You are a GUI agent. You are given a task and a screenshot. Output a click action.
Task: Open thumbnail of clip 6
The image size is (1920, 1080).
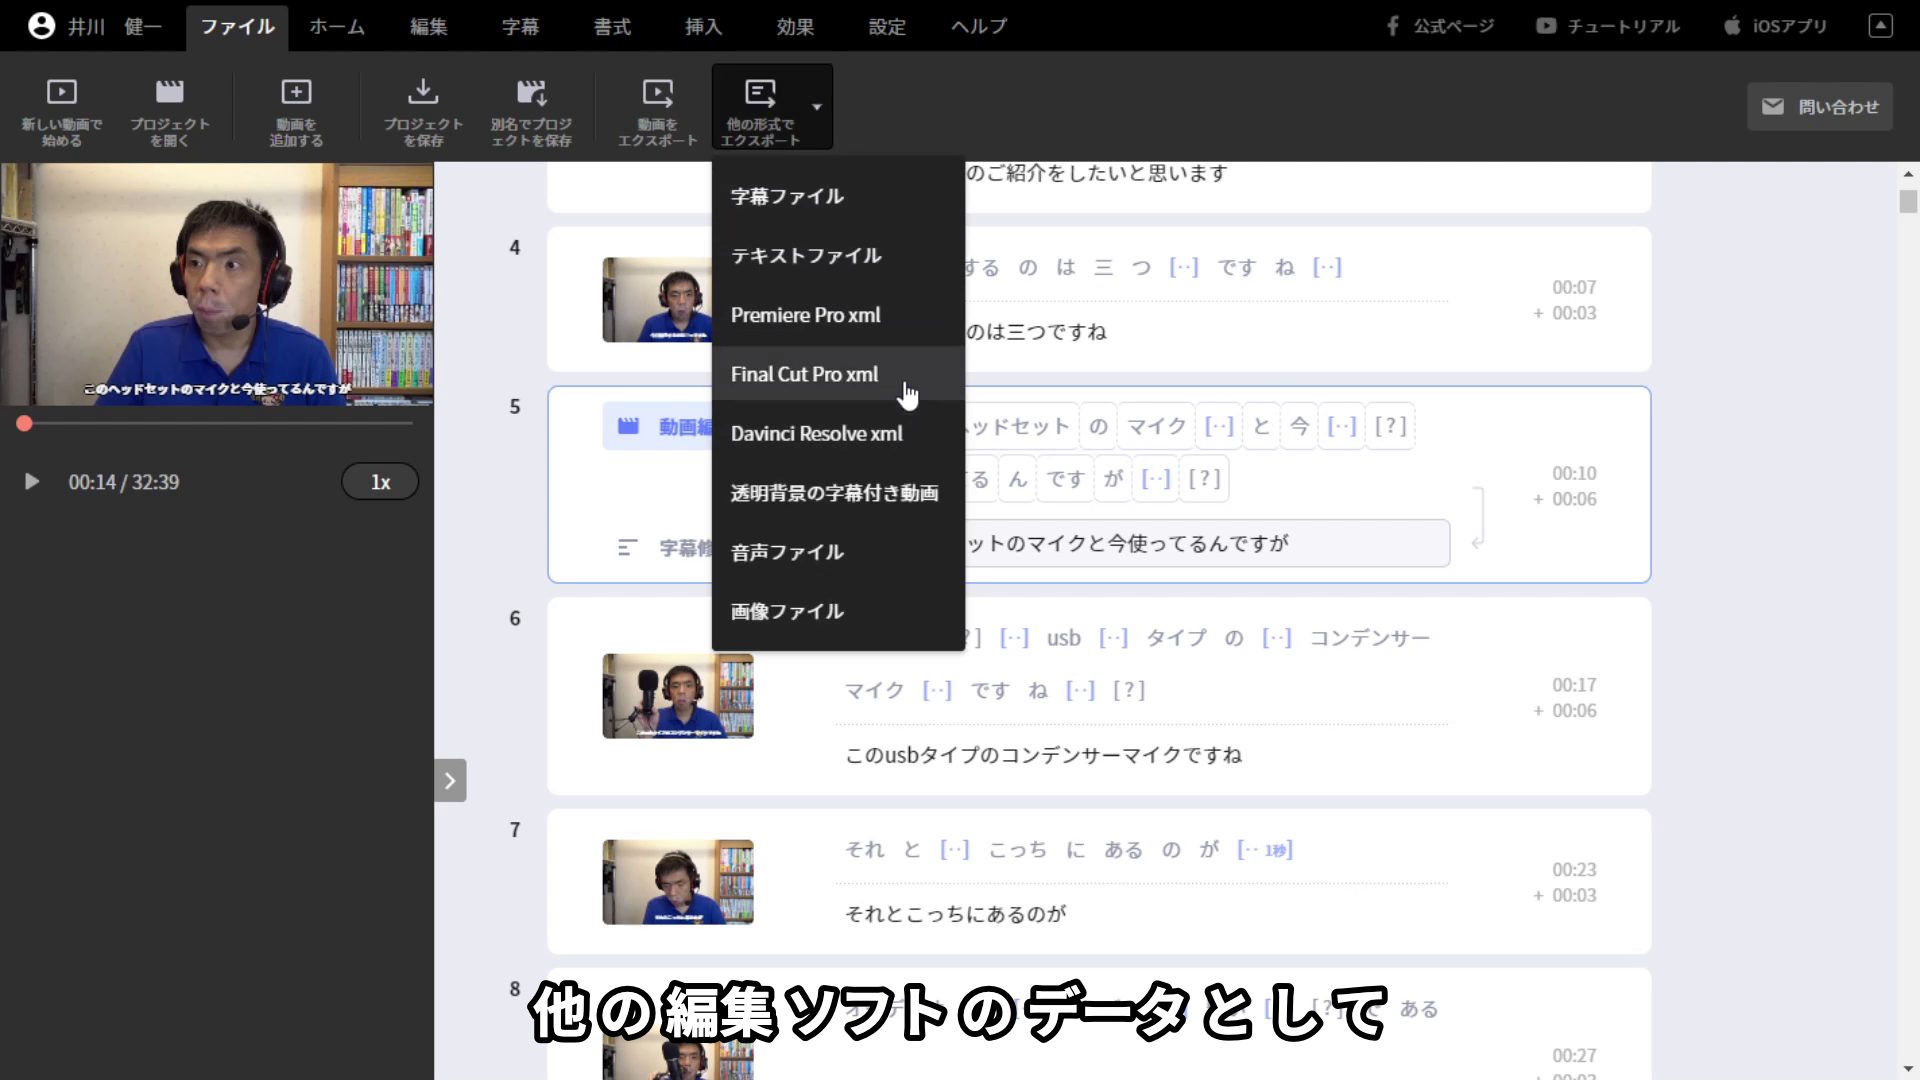(678, 696)
